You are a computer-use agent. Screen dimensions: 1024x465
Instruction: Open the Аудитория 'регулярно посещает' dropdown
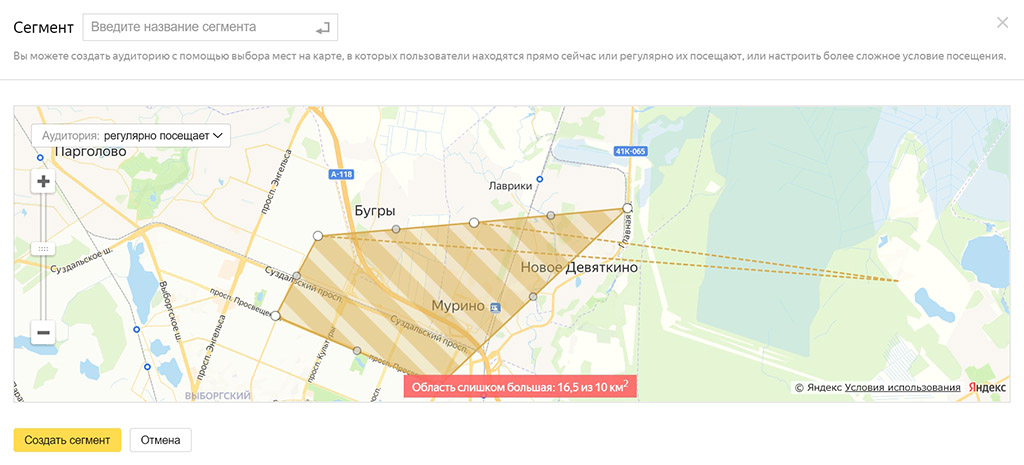pyautogui.click(x=131, y=134)
